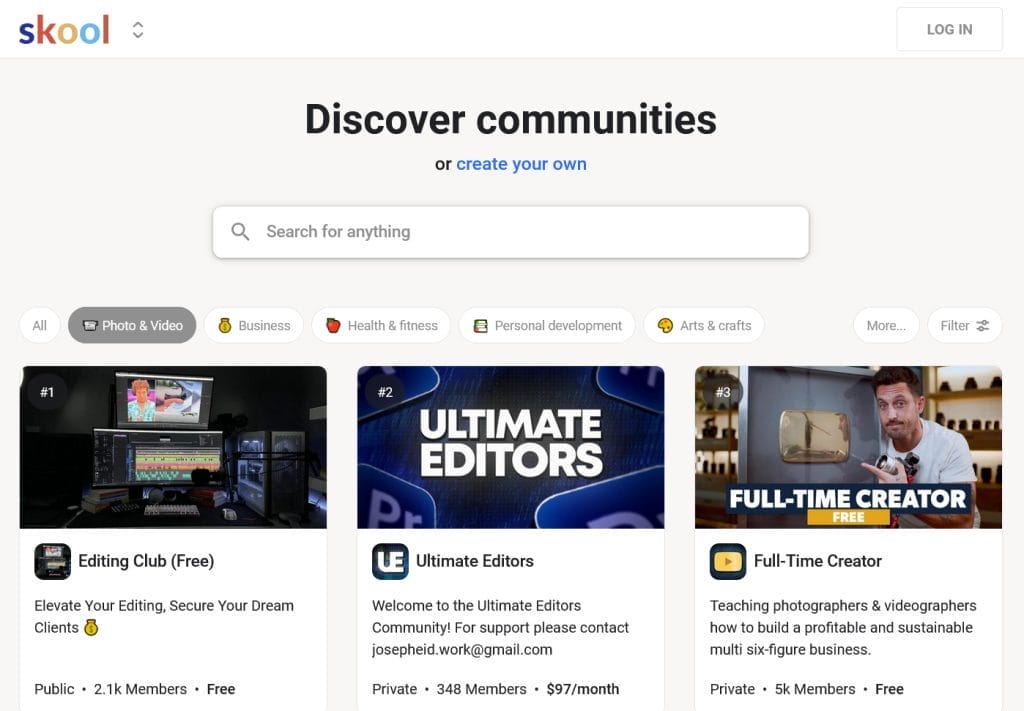Open the Ultimate Editors title
1024x711 pixels.
click(x=475, y=561)
